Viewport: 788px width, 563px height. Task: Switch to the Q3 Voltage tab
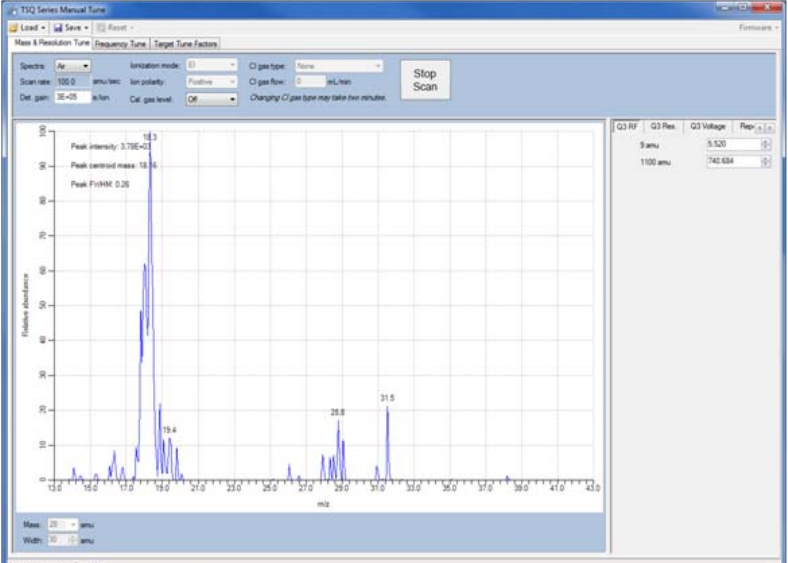[x=707, y=127]
